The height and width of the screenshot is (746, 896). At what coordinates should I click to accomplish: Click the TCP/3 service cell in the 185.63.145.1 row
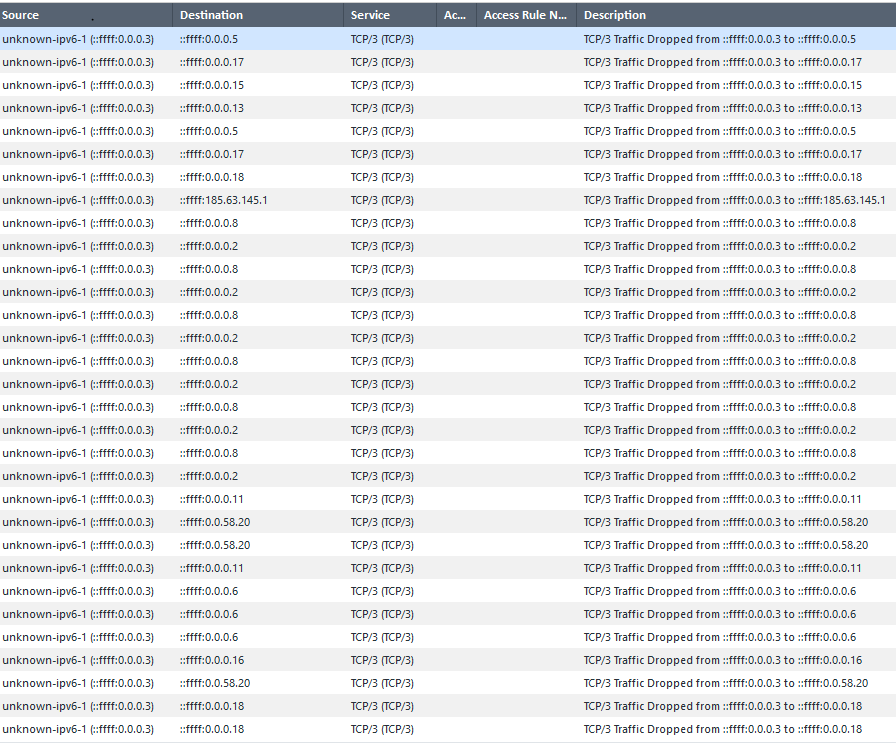pos(382,200)
